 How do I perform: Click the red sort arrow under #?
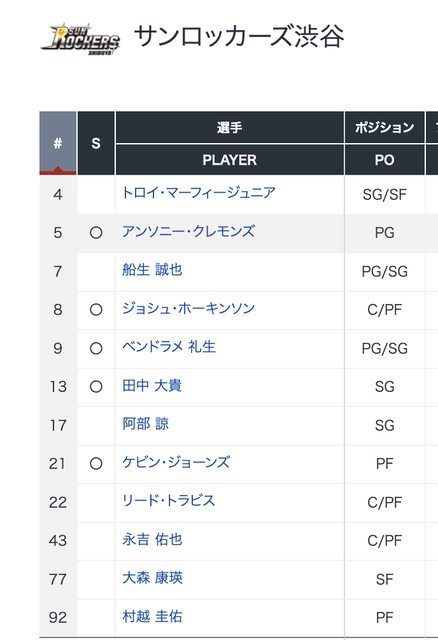[58, 170]
